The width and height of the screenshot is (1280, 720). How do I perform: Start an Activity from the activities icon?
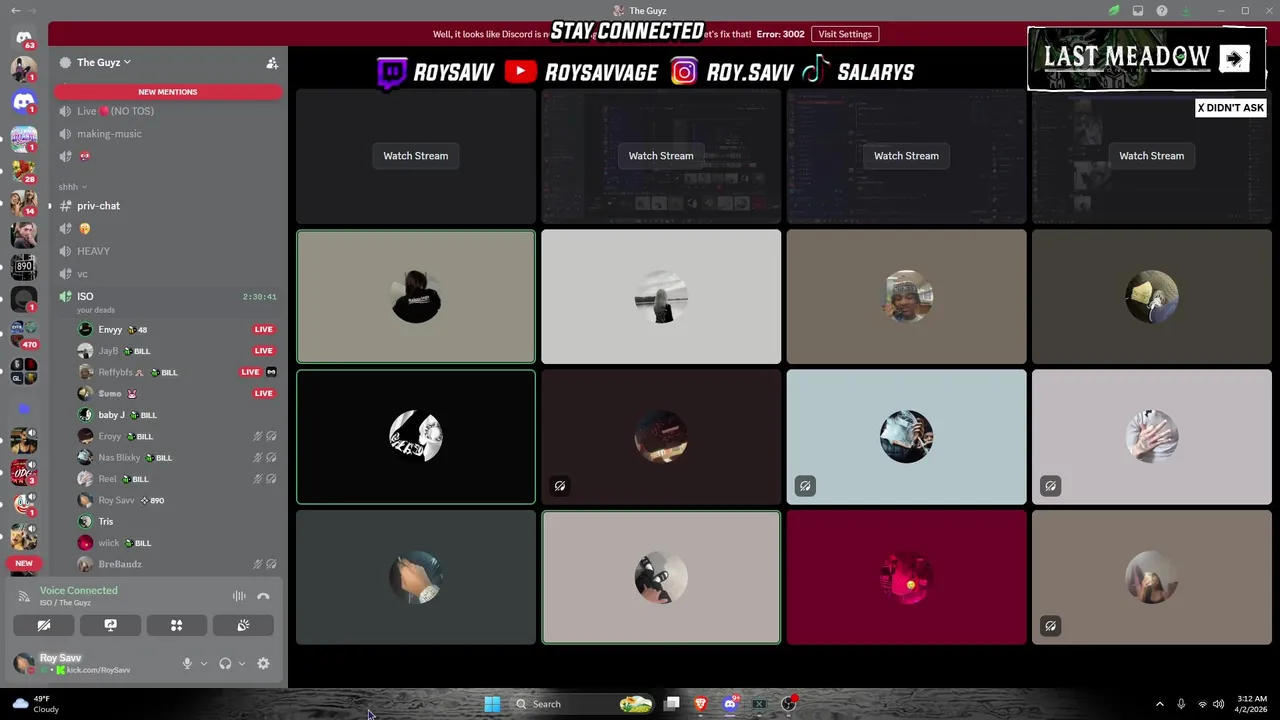pyautogui.click(x=177, y=625)
